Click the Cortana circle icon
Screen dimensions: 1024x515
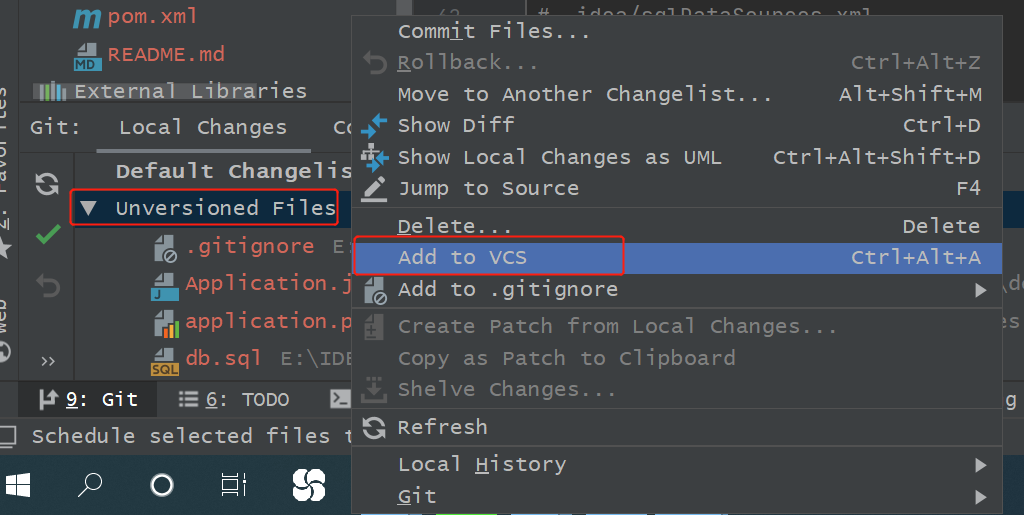tap(161, 486)
